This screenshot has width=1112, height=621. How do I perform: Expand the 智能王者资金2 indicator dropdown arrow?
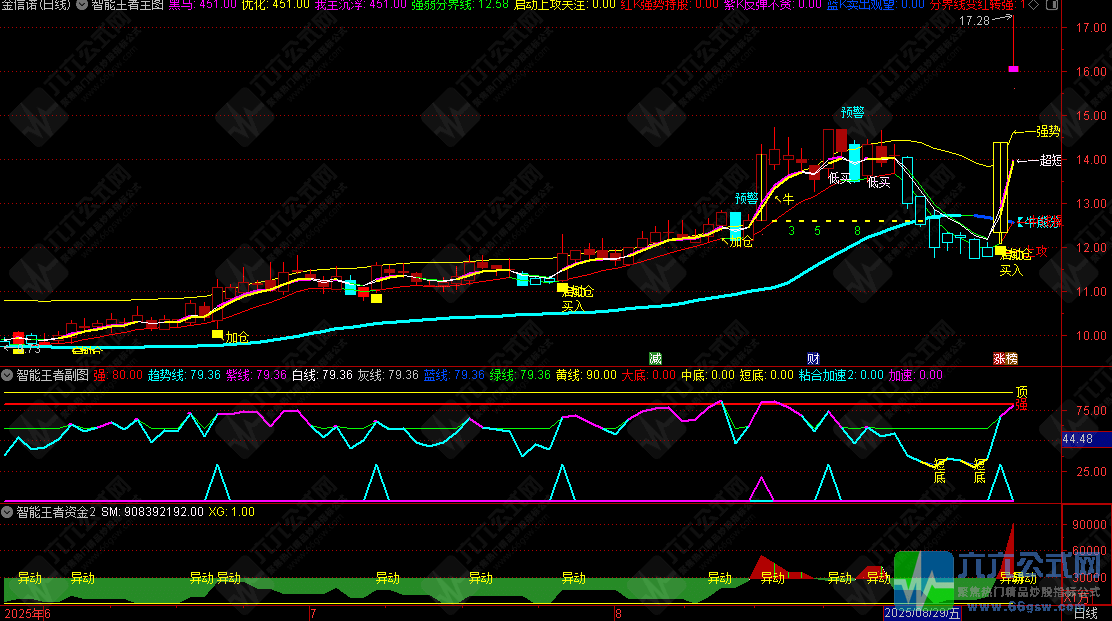pos(7,512)
